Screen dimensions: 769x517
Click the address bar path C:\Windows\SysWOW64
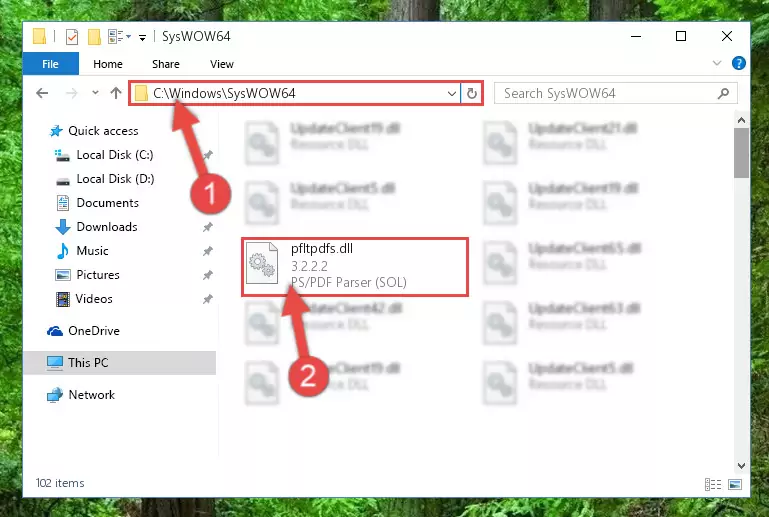point(224,93)
